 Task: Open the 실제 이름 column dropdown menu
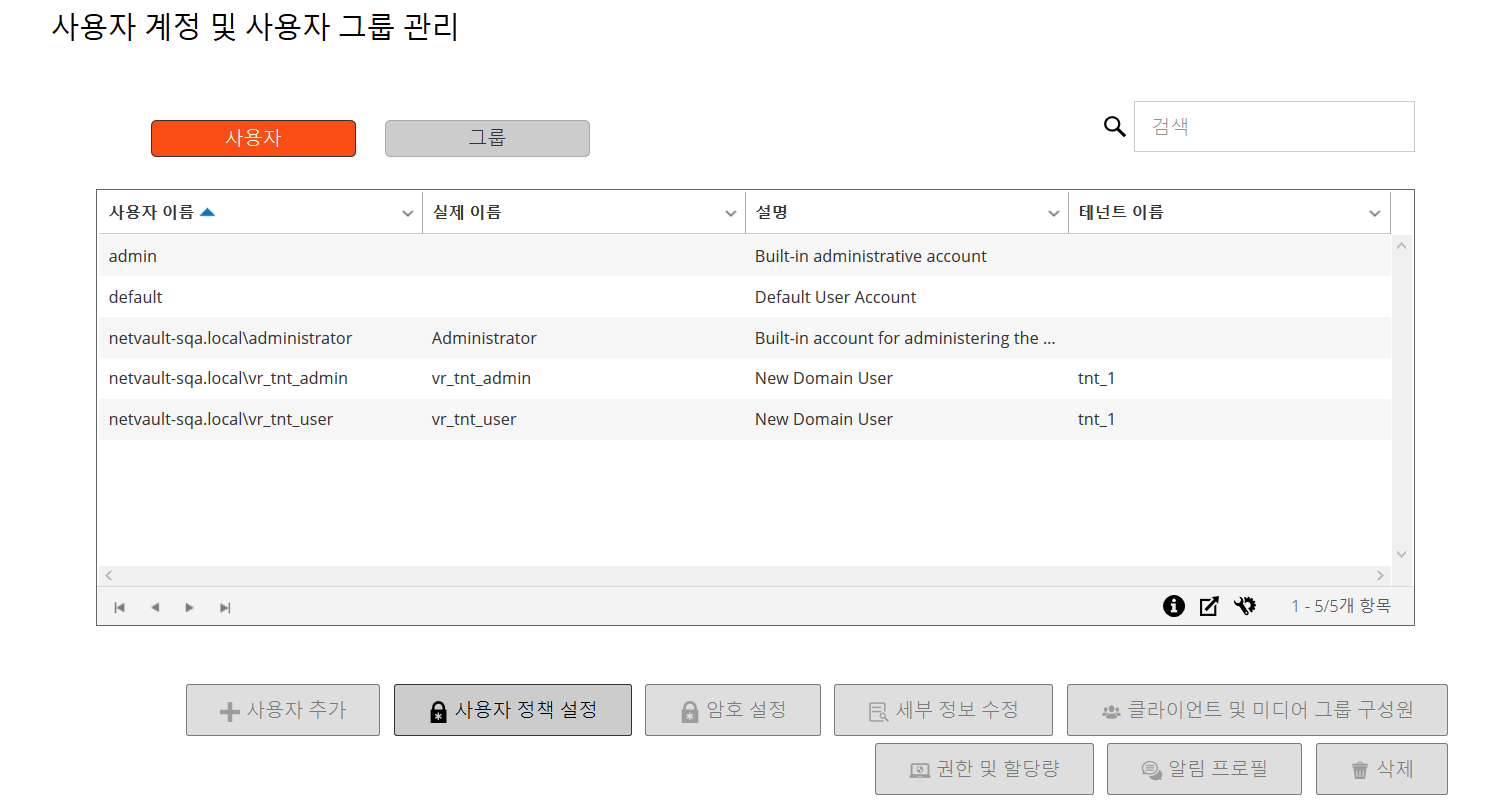(x=731, y=213)
